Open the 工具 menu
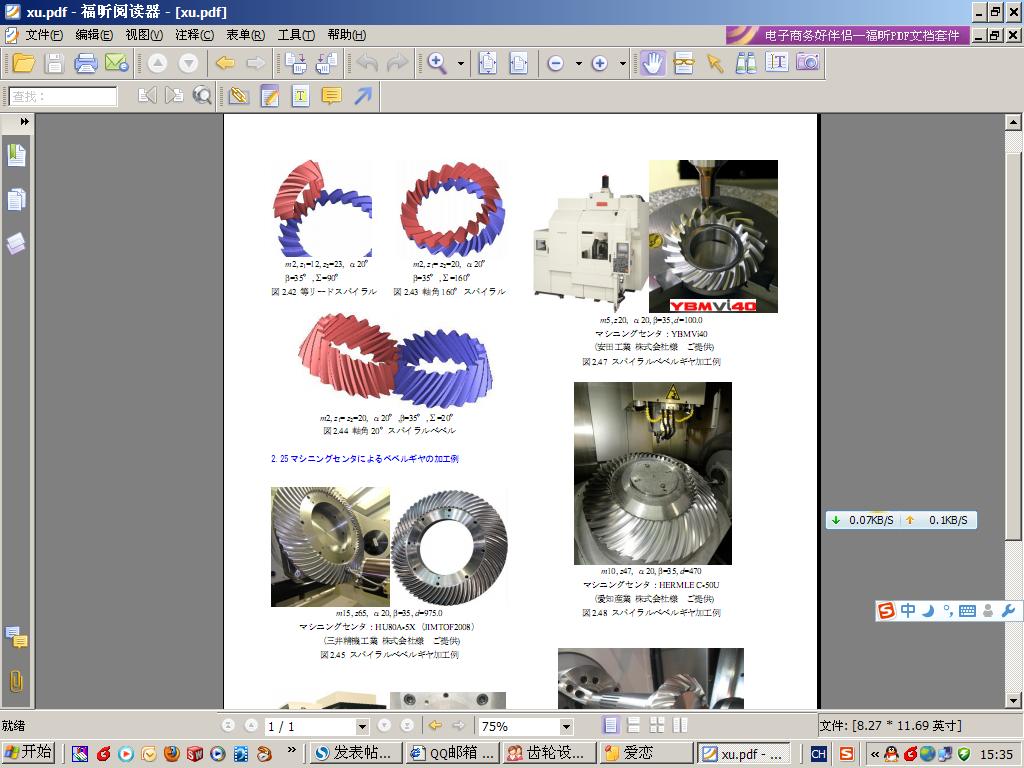Screen dimensions: 1024x768 [x=296, y=35]
